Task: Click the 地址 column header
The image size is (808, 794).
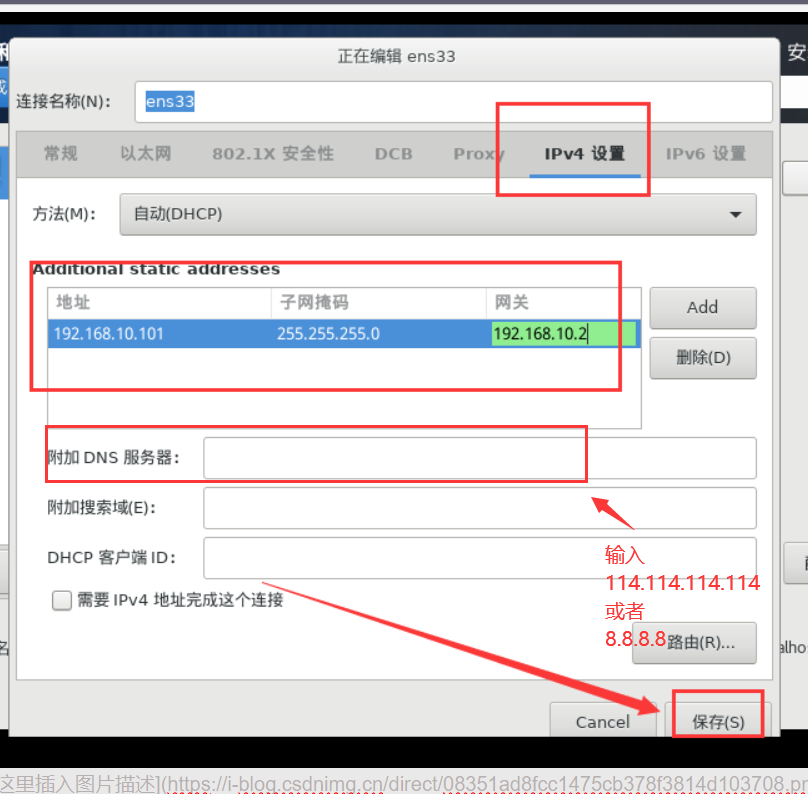Action: click(159, 303)
